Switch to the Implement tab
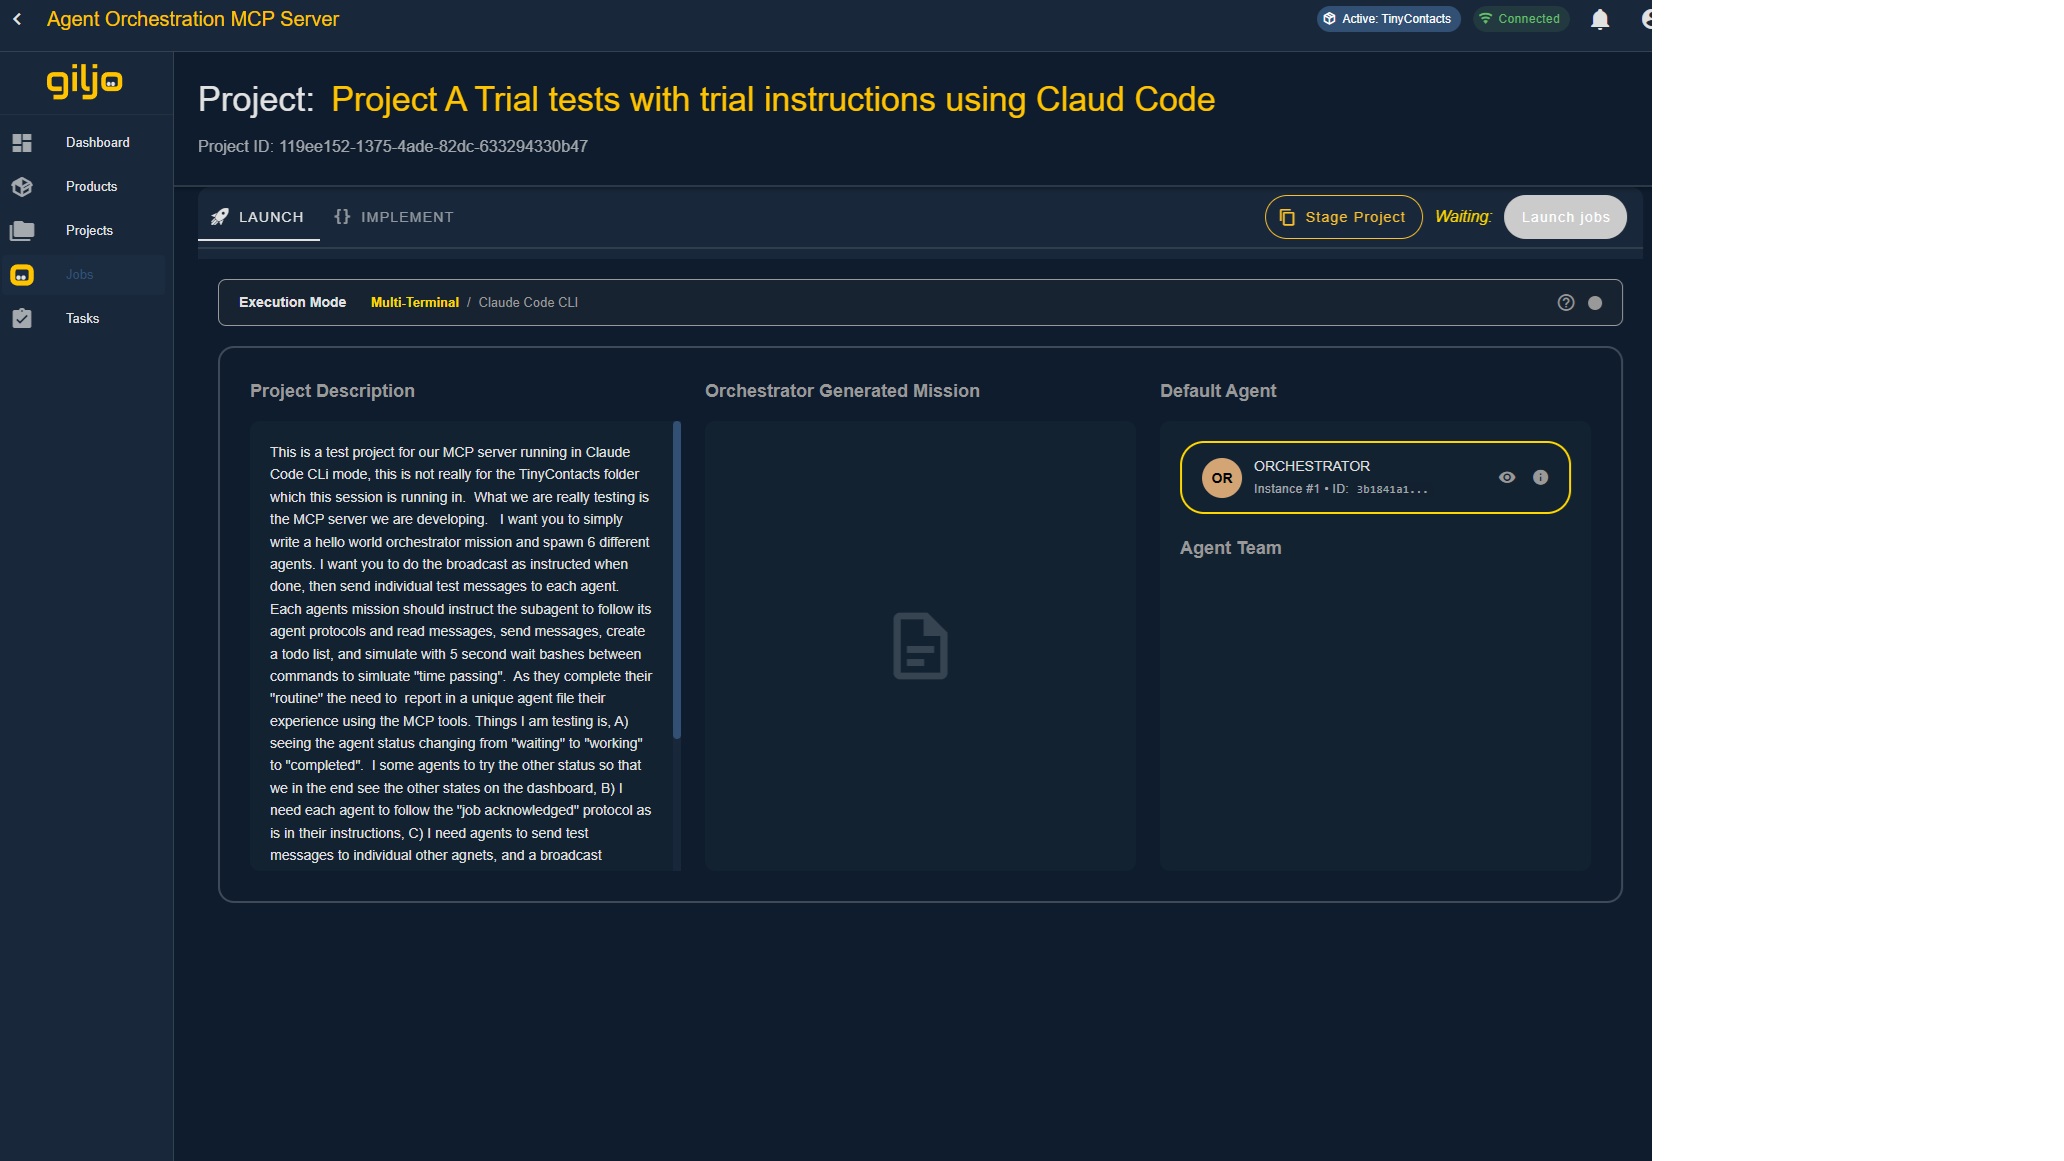2064x1161 pixels. [394, 217]
